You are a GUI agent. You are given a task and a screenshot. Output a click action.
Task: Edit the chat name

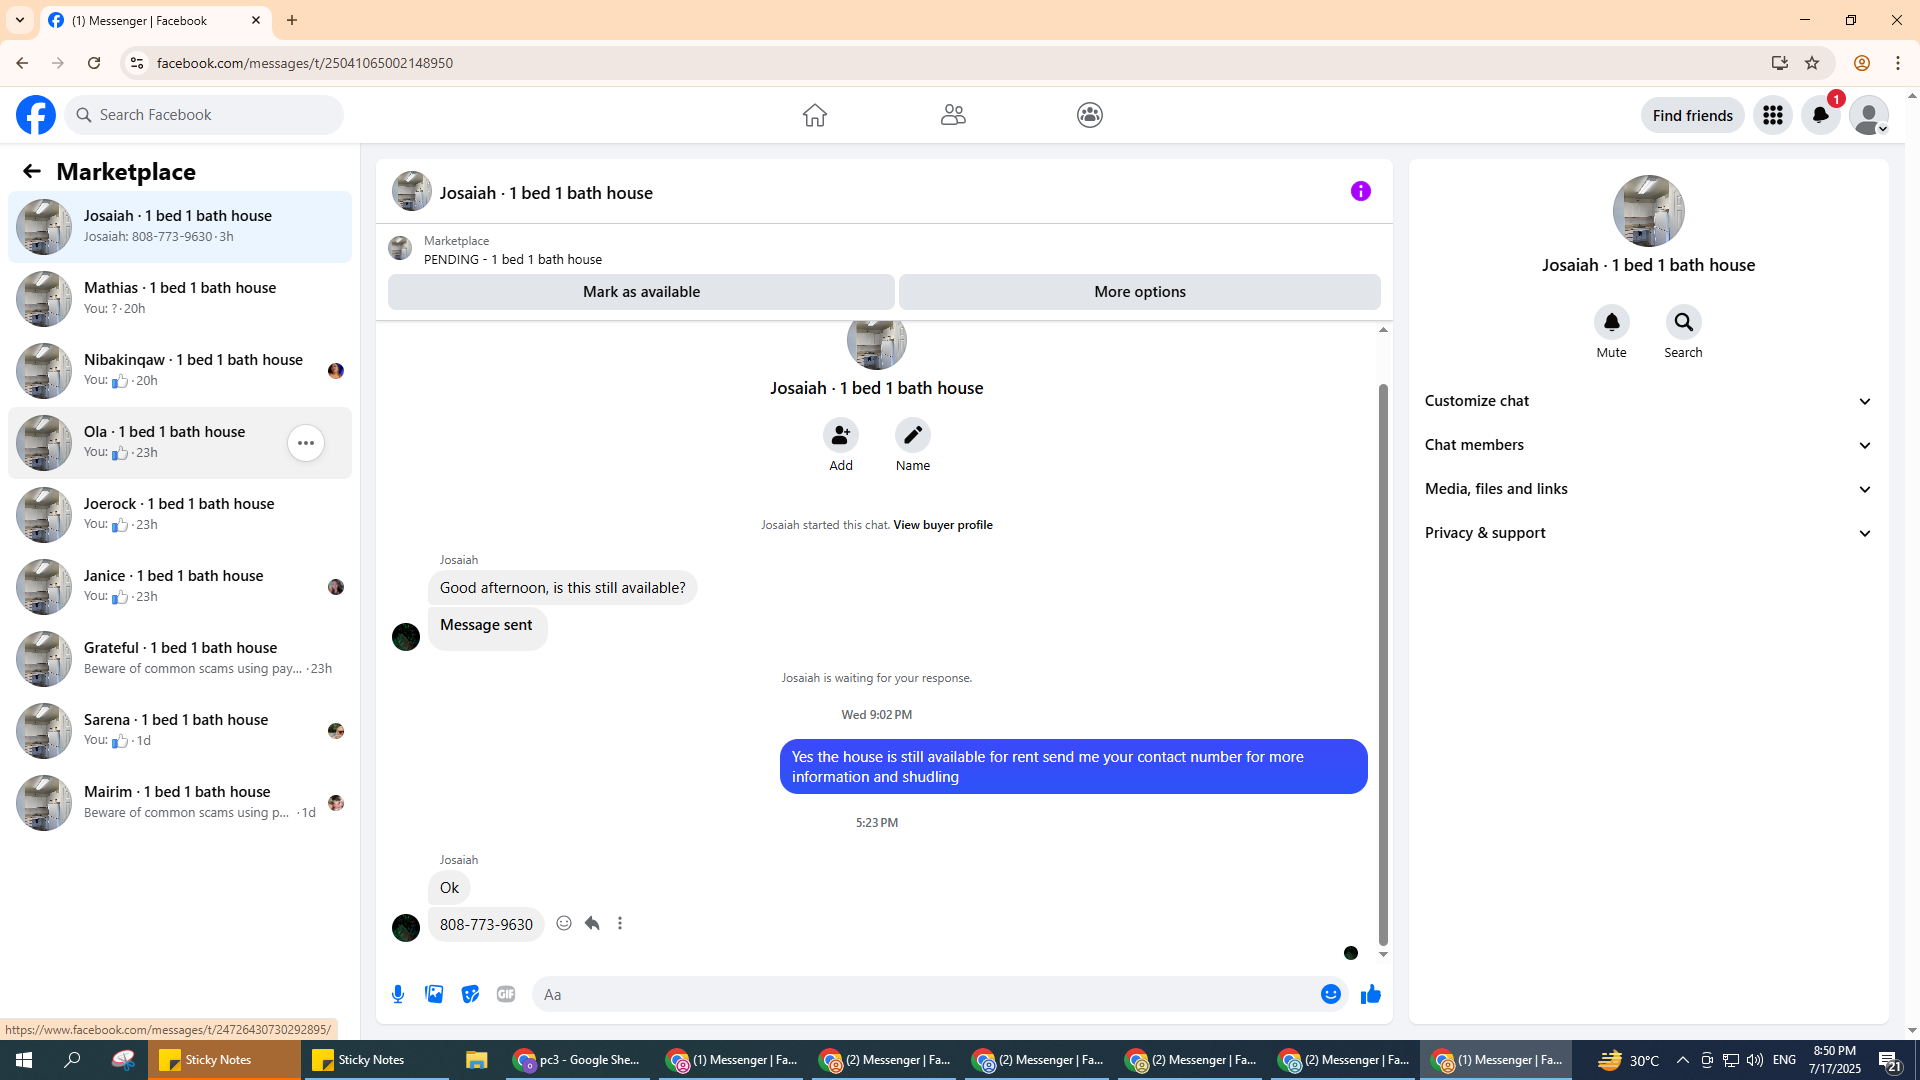[913, 435]
